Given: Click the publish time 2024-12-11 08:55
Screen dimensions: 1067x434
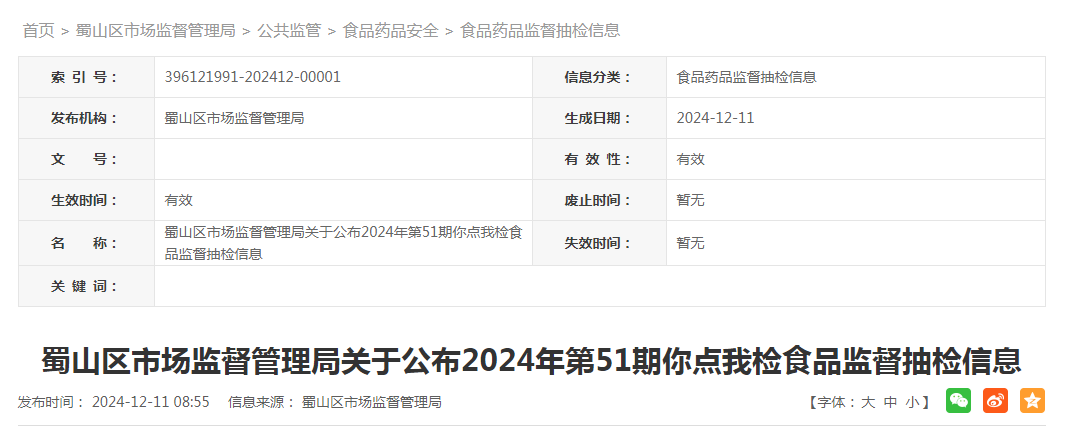Looking at the screenshot, I should click(x=150, y=402).
